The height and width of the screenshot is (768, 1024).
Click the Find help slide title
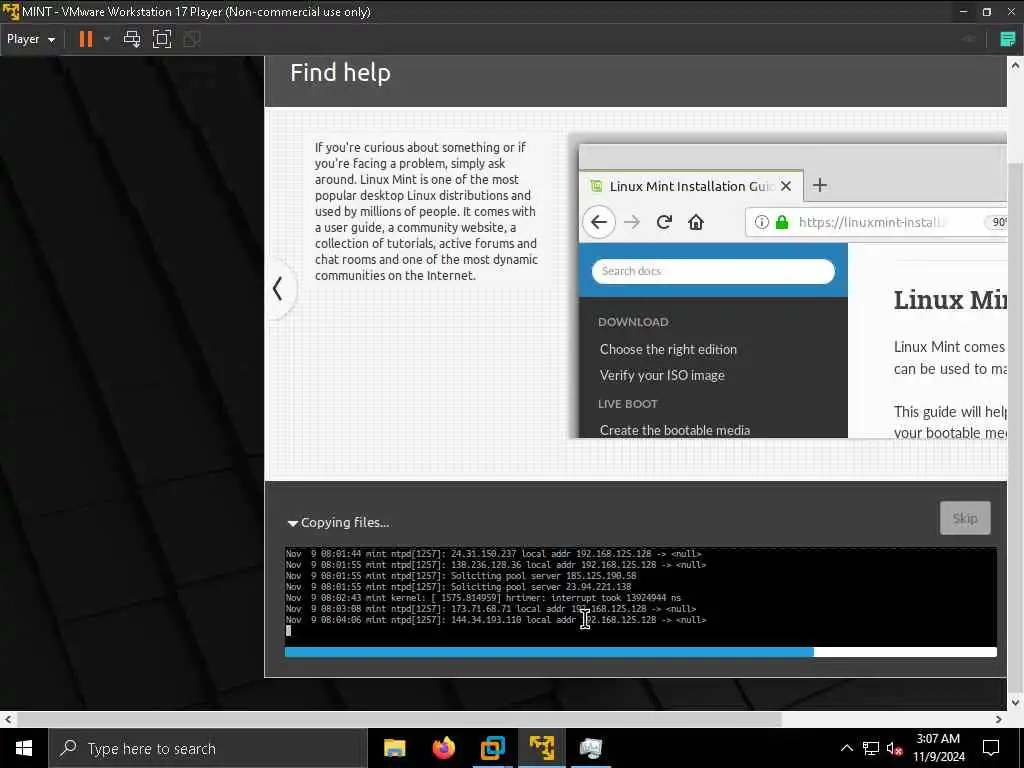point(340,72)
